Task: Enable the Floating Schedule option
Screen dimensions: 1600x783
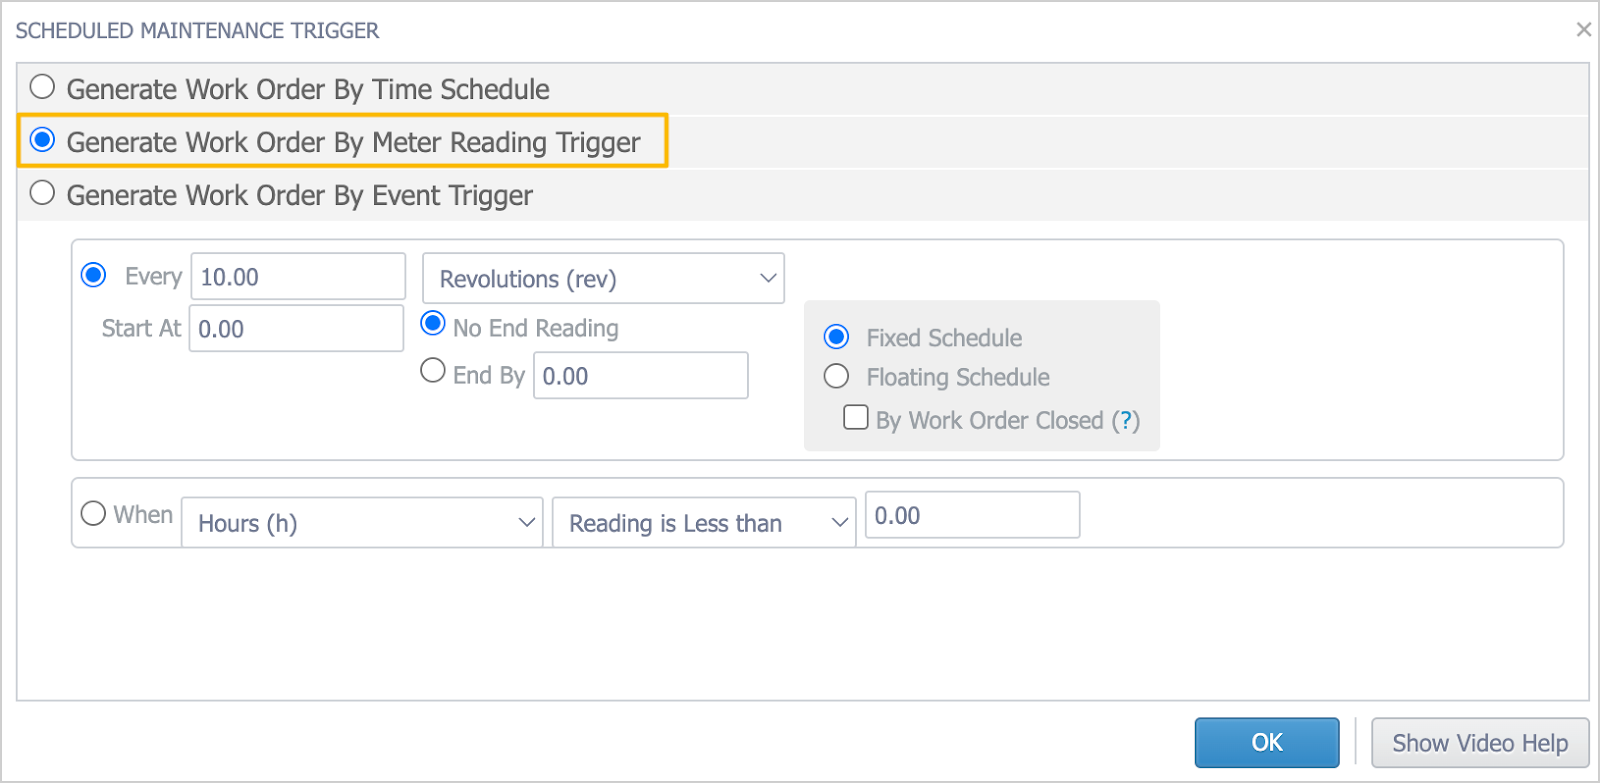Action: 836,376
